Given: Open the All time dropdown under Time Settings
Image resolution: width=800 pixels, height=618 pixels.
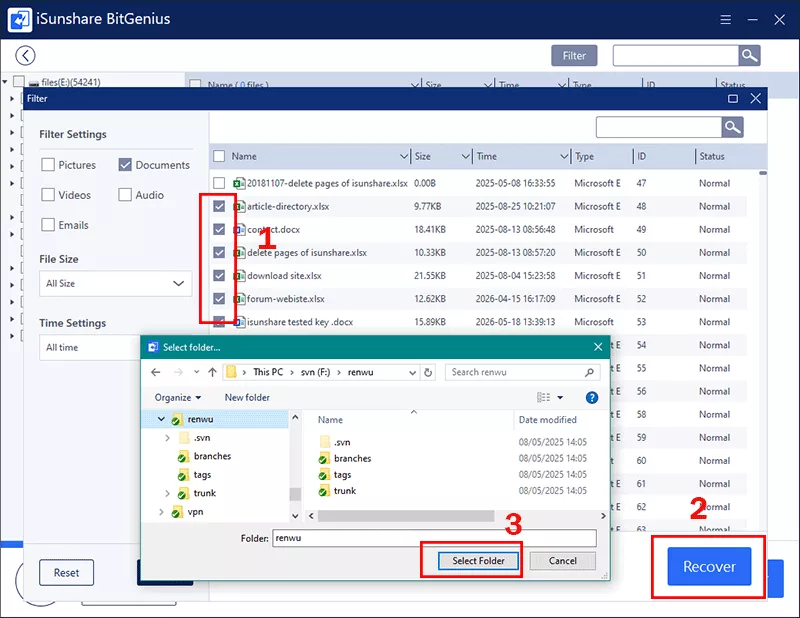Looking at the screenshot, I should [x=90, y=348].
